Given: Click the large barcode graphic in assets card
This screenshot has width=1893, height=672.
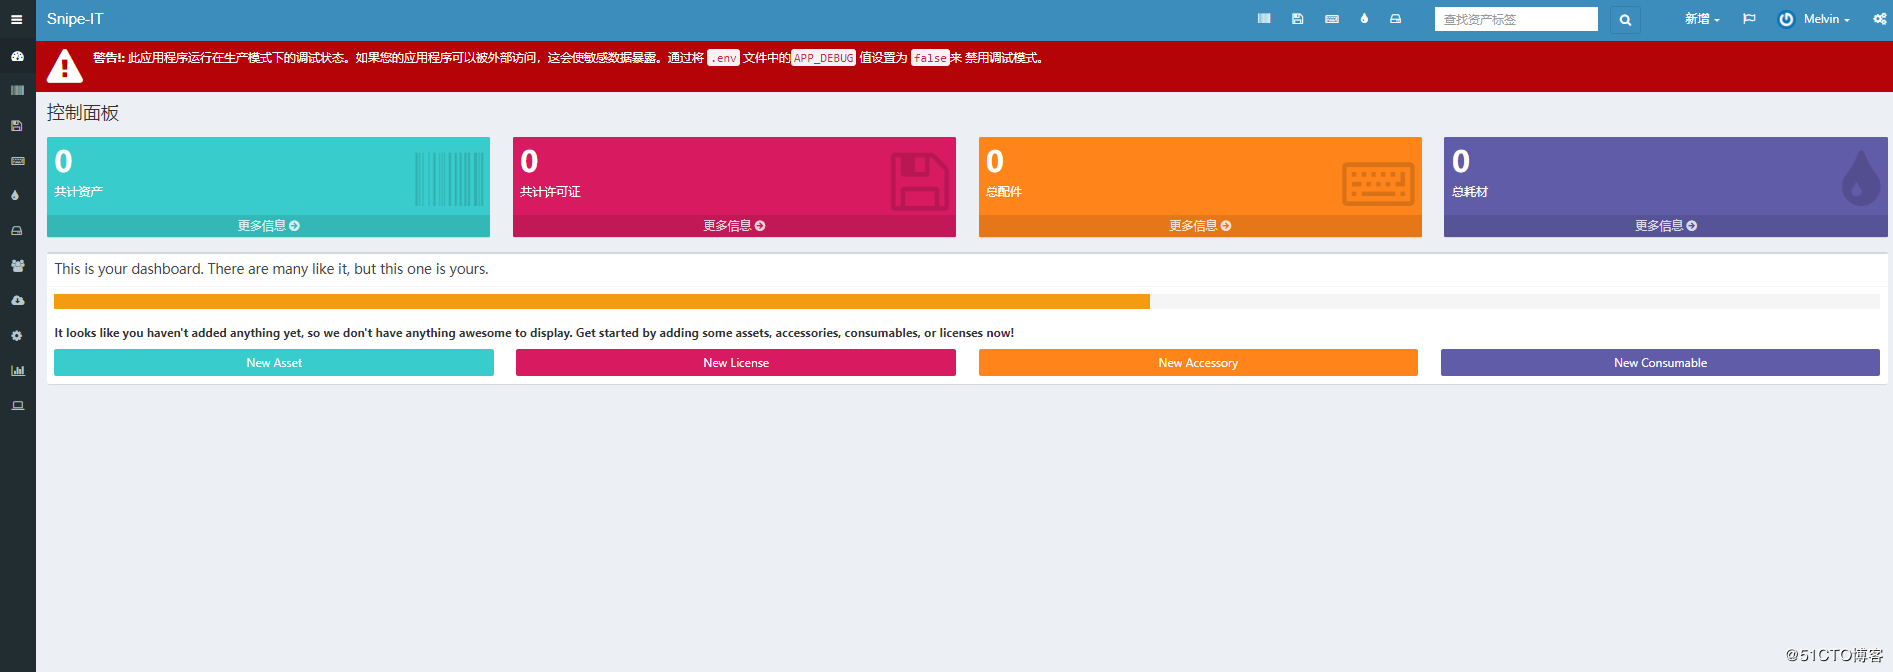Looking at the screenshot, I should (449, 179).
